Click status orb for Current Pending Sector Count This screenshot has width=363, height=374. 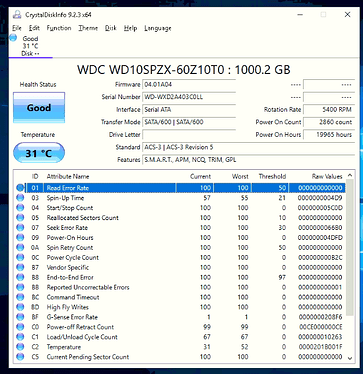20,357
